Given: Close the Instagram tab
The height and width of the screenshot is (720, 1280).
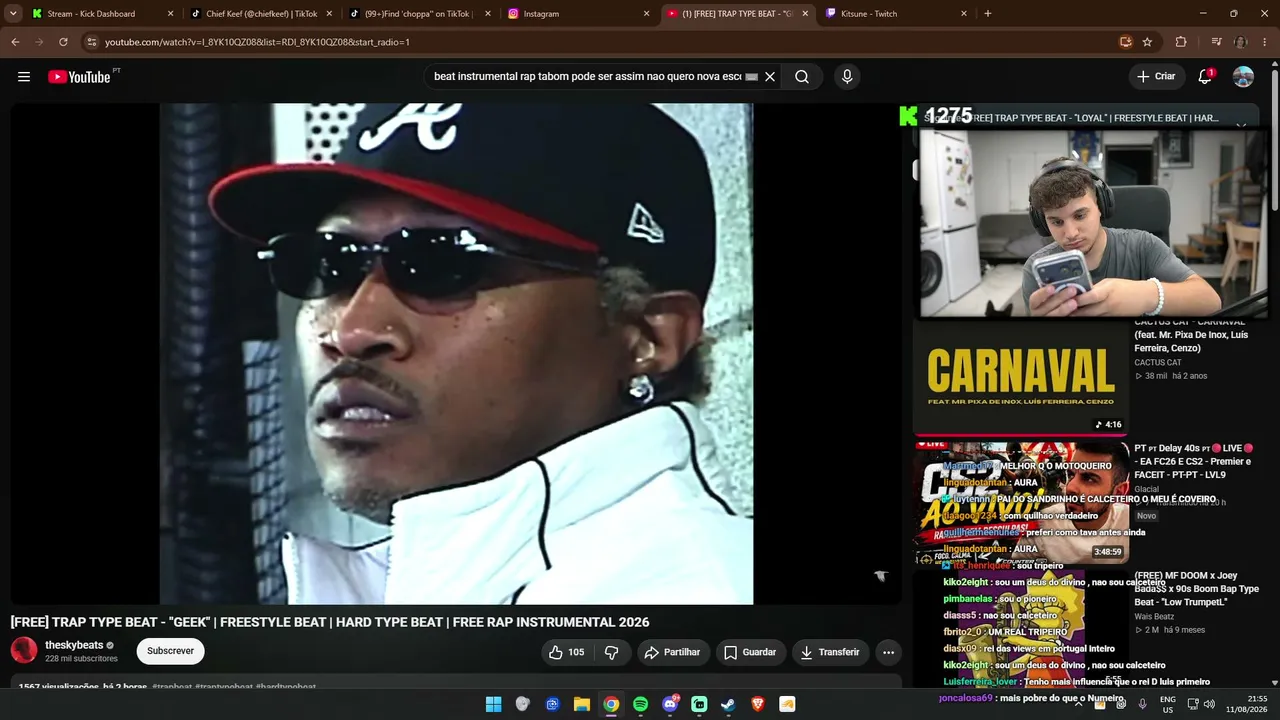Looking at the screenshot, I should [x=646, y=14].
